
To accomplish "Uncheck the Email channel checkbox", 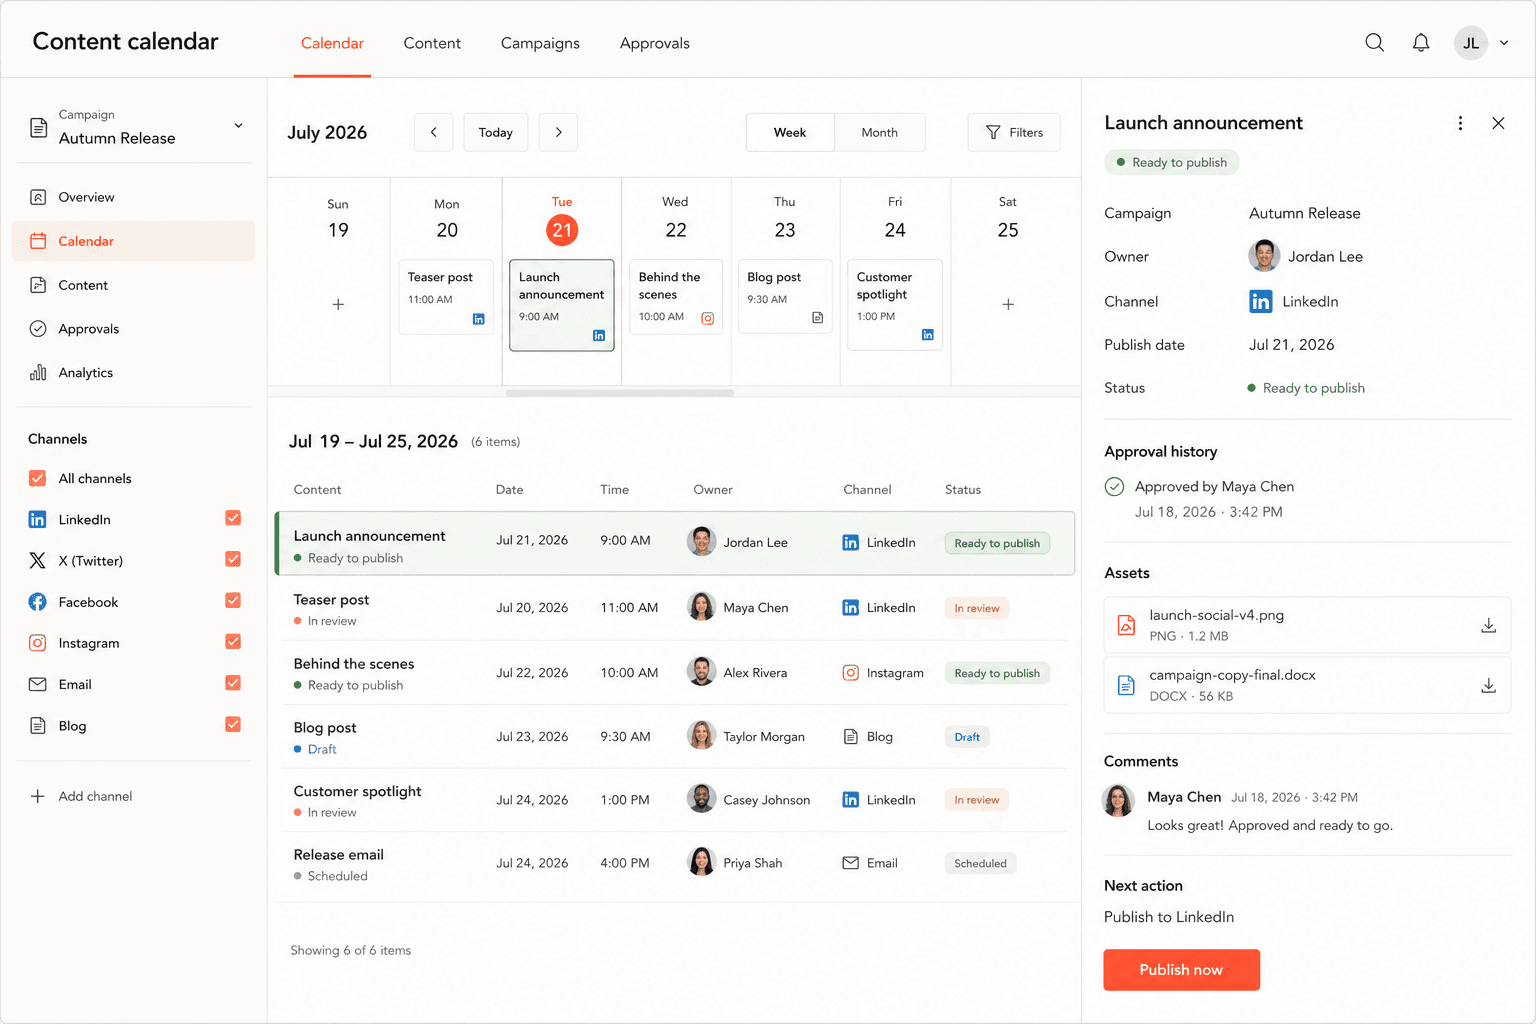I will click(x=233, y=683).
